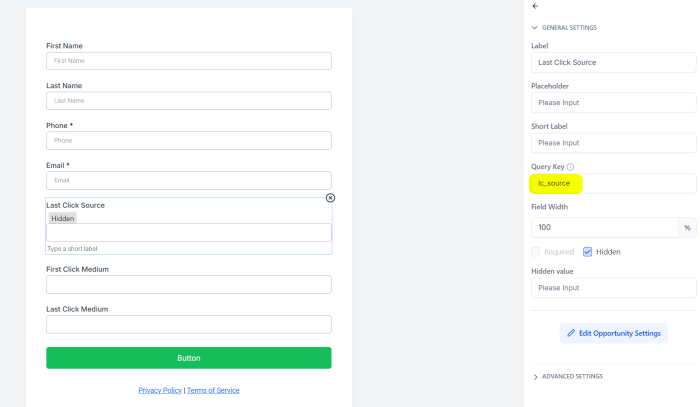Click the Short Label input field

613,143
